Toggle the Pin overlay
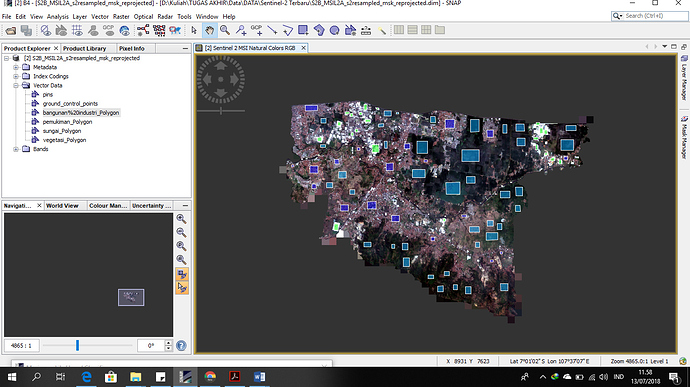The width and height of the screenshot is (690, 387). tap(93, 30)
